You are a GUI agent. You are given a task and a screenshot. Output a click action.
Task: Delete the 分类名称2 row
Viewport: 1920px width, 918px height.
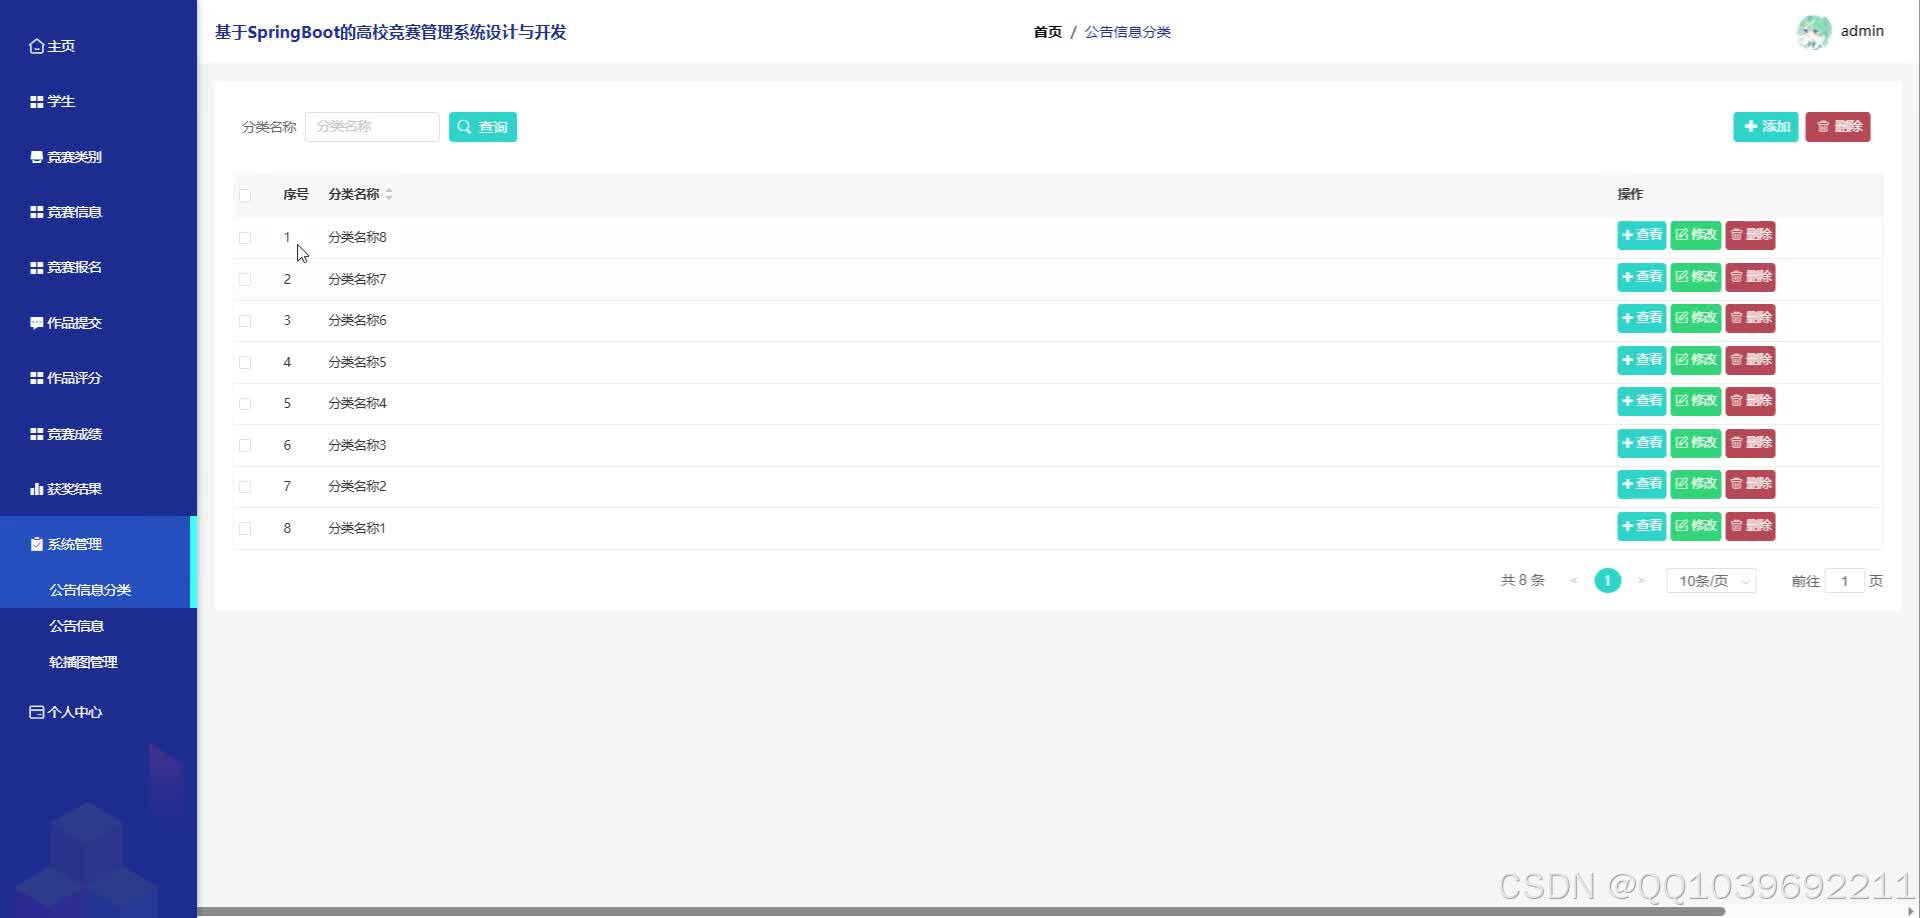pyautogui.click(x=1751, y=484)
